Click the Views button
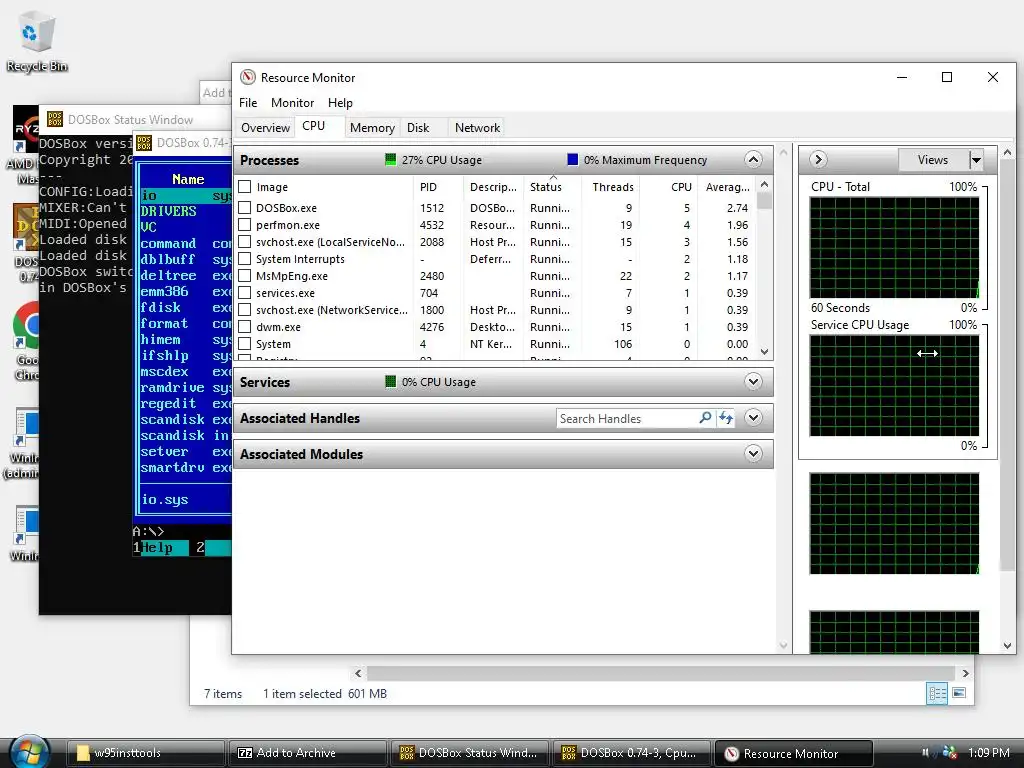 pos(933,159)
